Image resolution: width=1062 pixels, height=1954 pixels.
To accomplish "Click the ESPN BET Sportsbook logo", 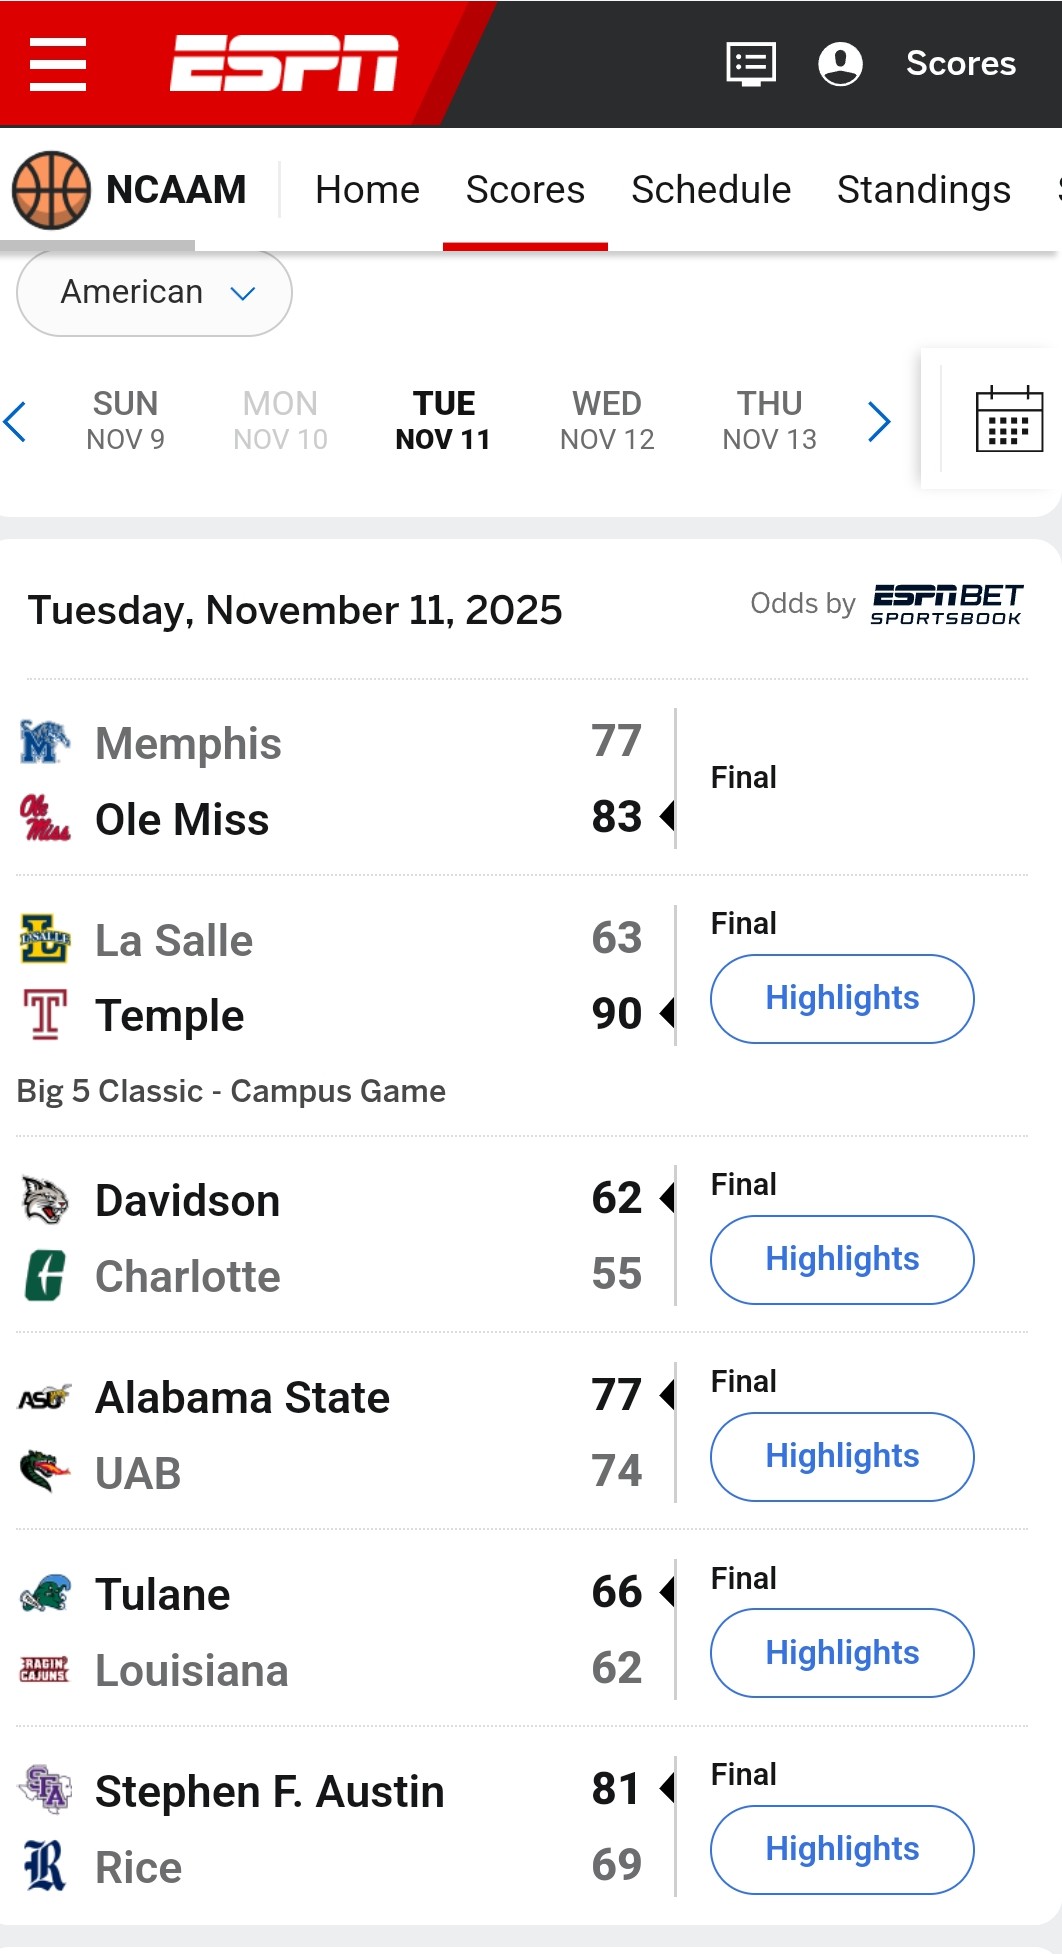I will click(x=946, y=604).
